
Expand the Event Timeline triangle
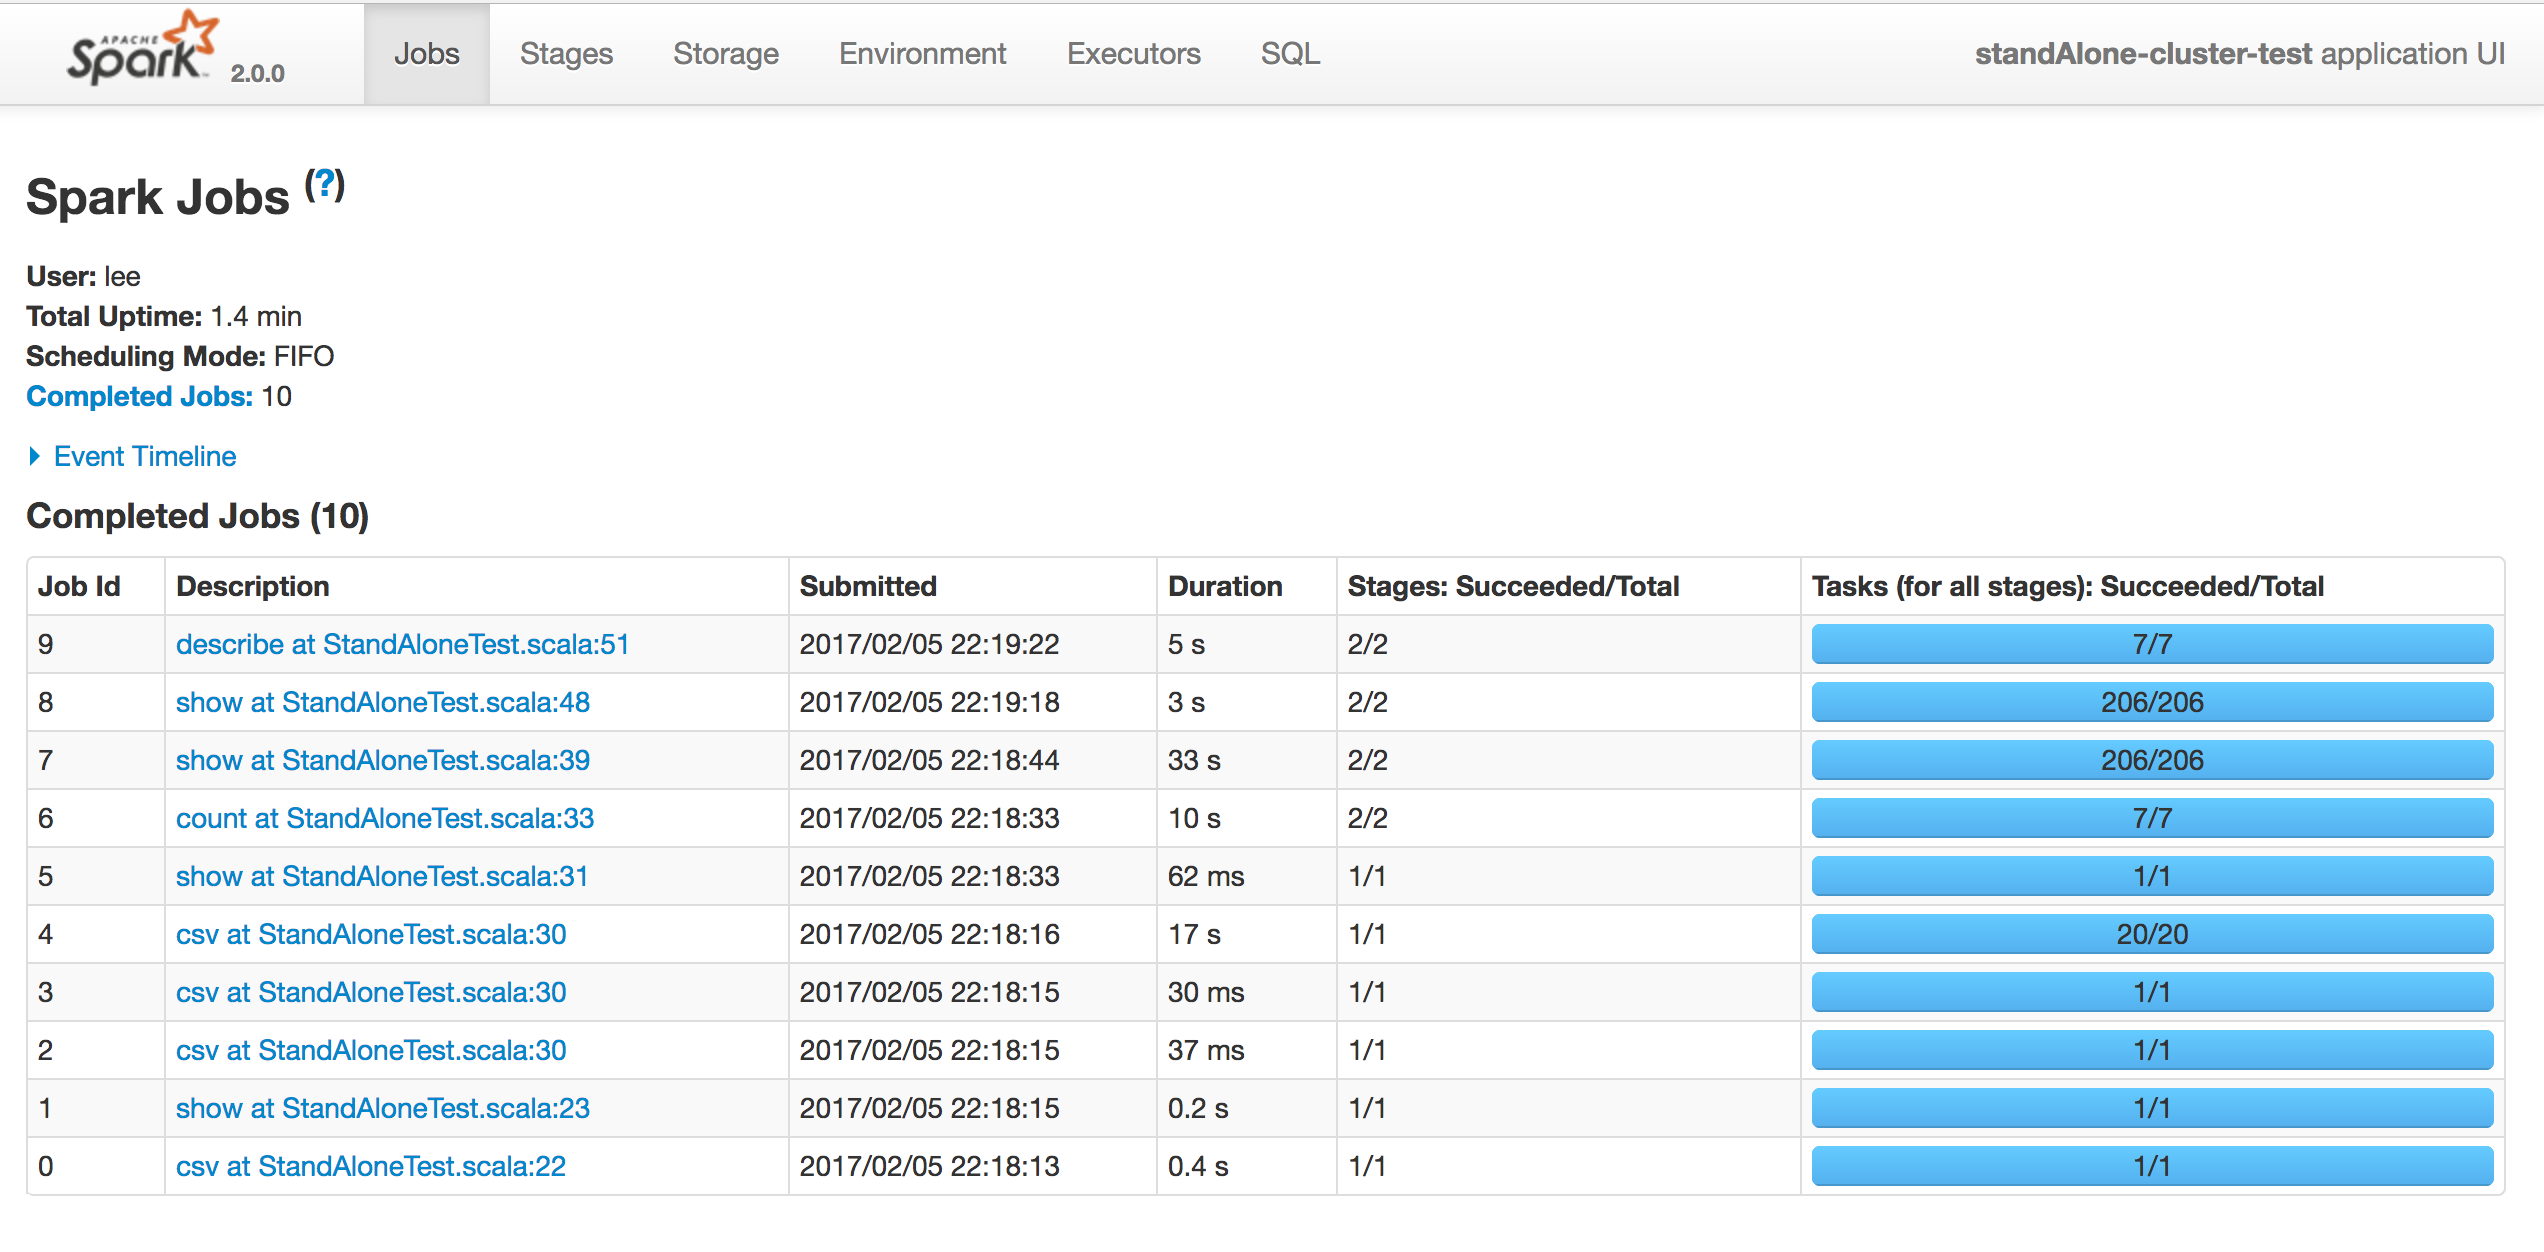pos(35,456)
